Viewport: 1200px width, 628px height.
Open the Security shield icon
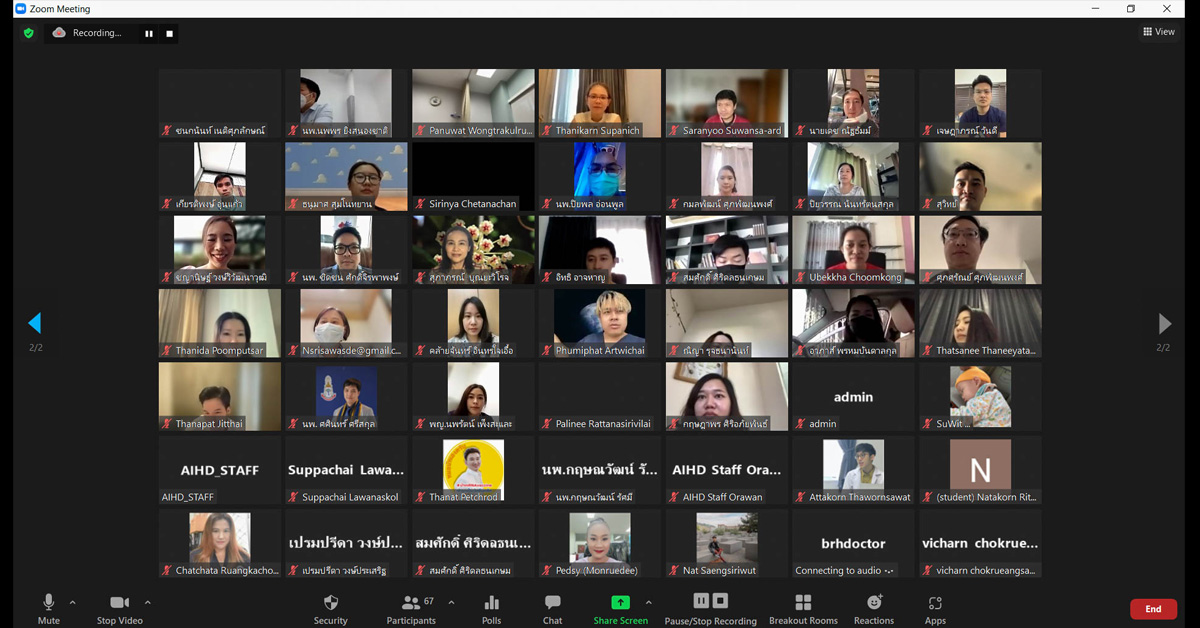pos(330,603)
